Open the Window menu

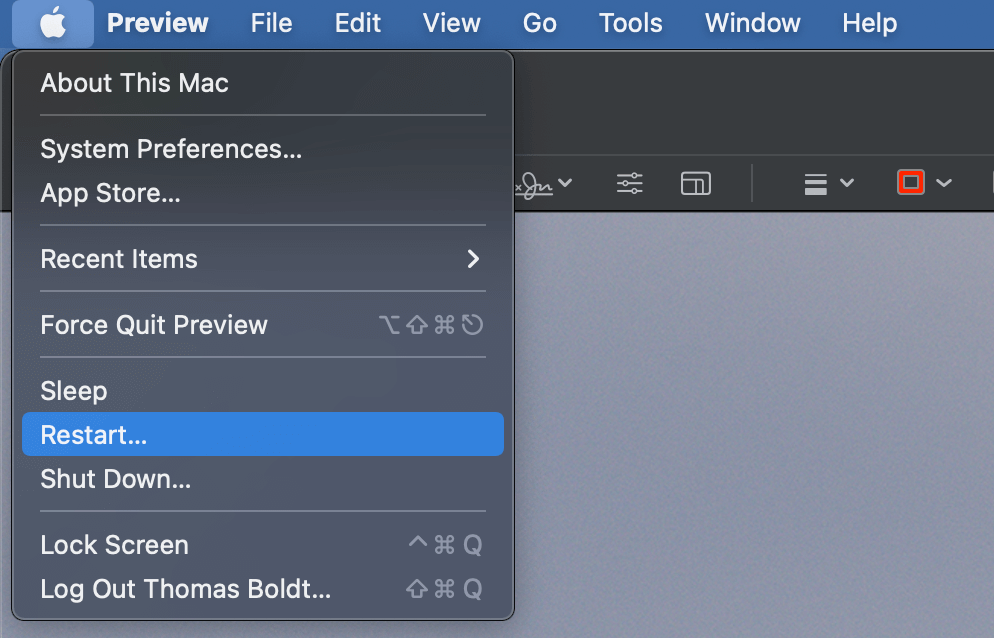pyautogui.click(x=752, y=23)
